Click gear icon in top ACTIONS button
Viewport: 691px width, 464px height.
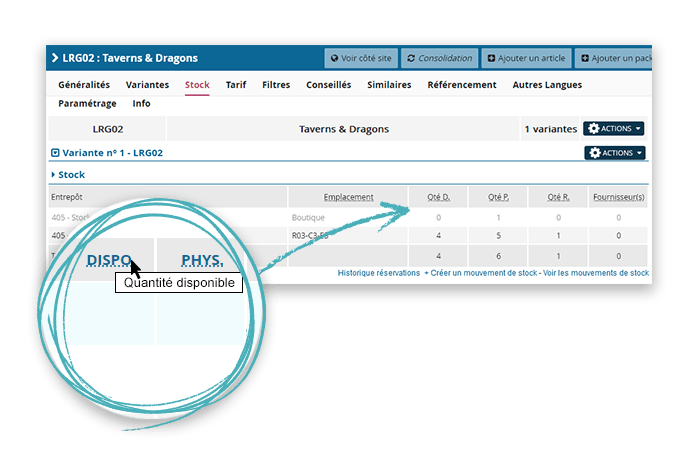pyautogui.click(x=594, y=129)
